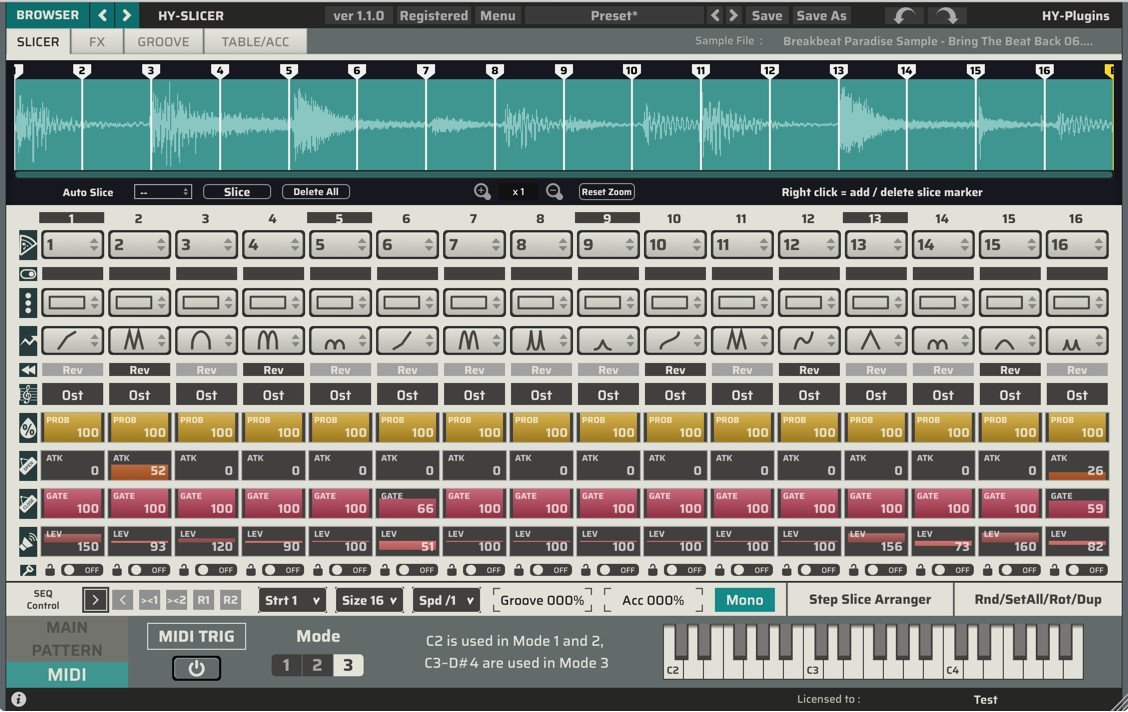Screen dimensions: 1128x712
Task: Click the info icon at bottom left
Action: coord(19,699)
